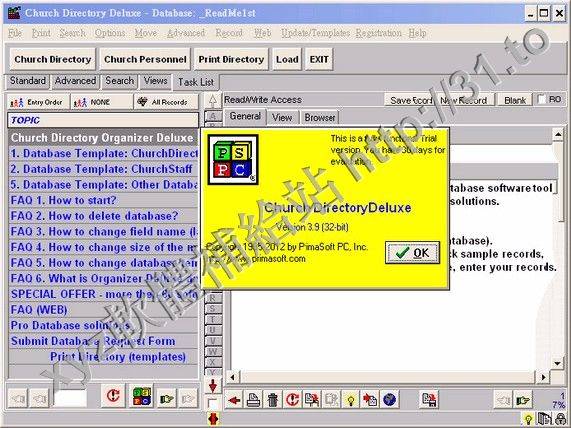Click the red down arrow below alphabet strip
The width and height of the screenshot is (571, 428).
pos(213,386)
